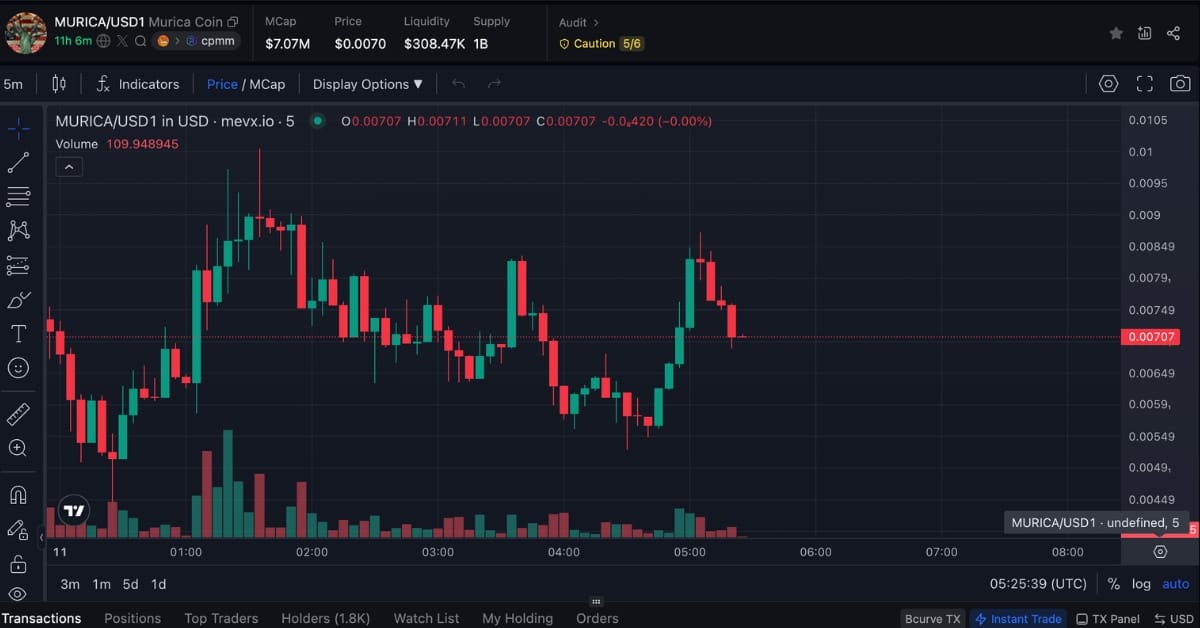Open the Orders tab
The image size is (1200, 628).
(x=597, y=618)
